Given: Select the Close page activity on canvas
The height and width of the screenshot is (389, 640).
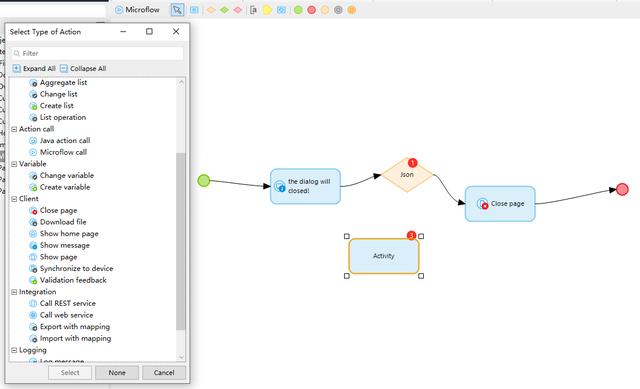Looking at the screenshot, I should coord(500,204).
